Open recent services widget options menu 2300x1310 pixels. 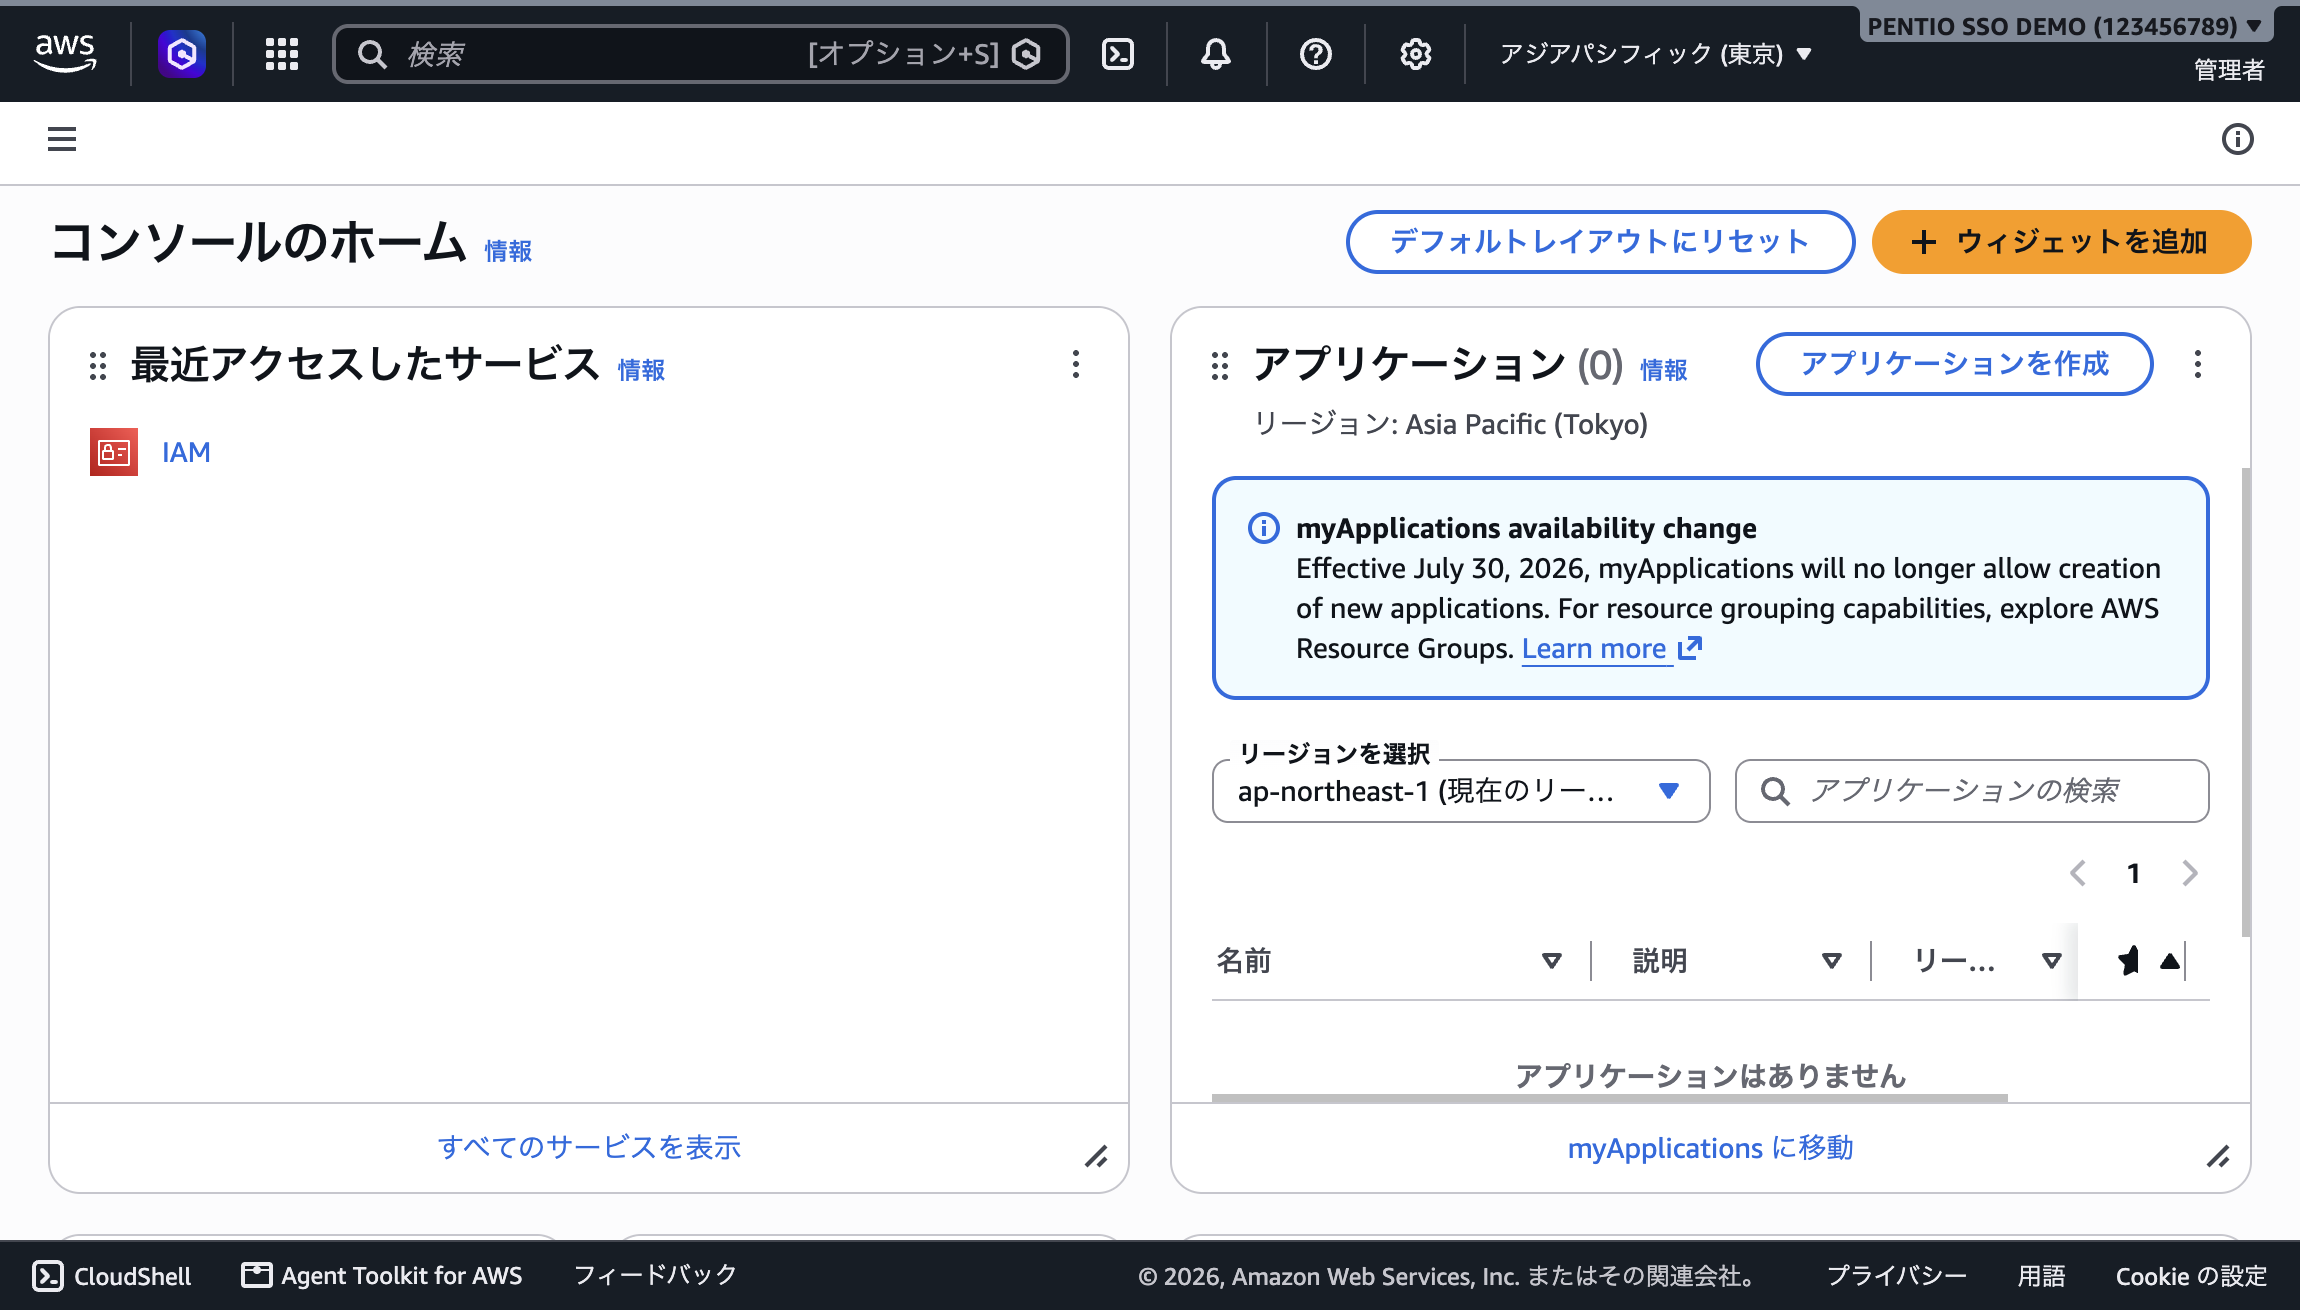click(1076, 364)
